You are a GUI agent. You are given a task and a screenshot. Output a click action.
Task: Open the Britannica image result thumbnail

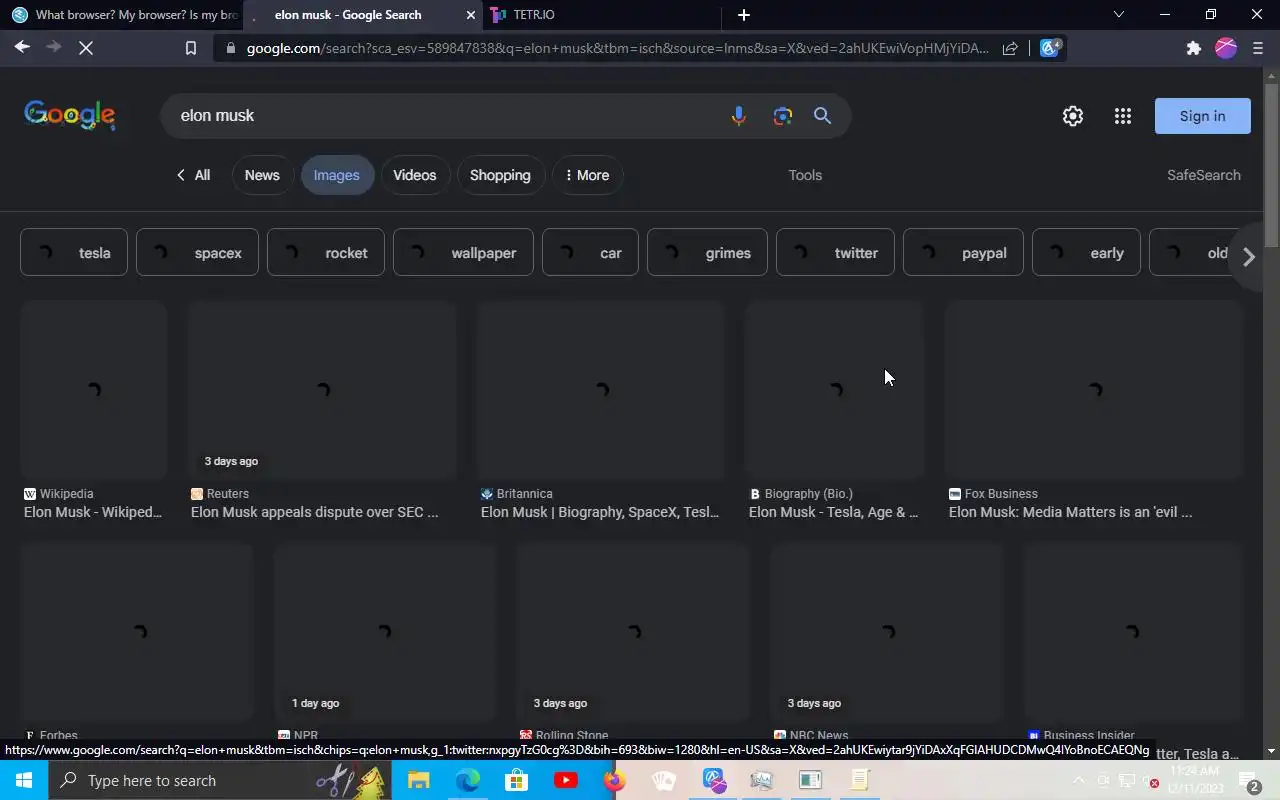click(x=601, y=390)
